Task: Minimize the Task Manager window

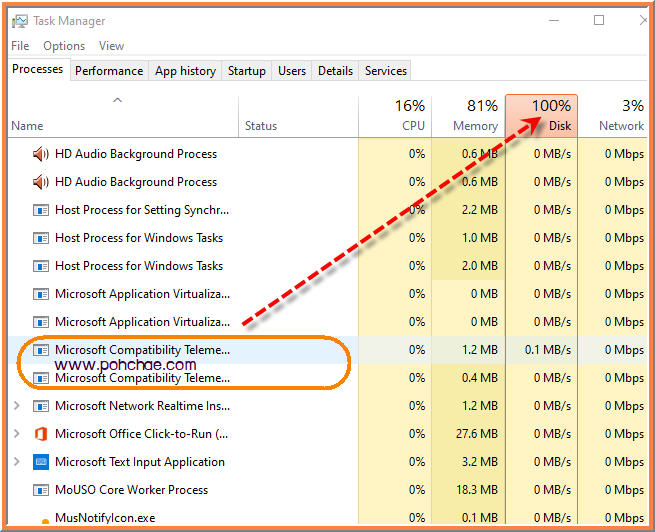Action: pyautogui.click(x=553, y=20)
